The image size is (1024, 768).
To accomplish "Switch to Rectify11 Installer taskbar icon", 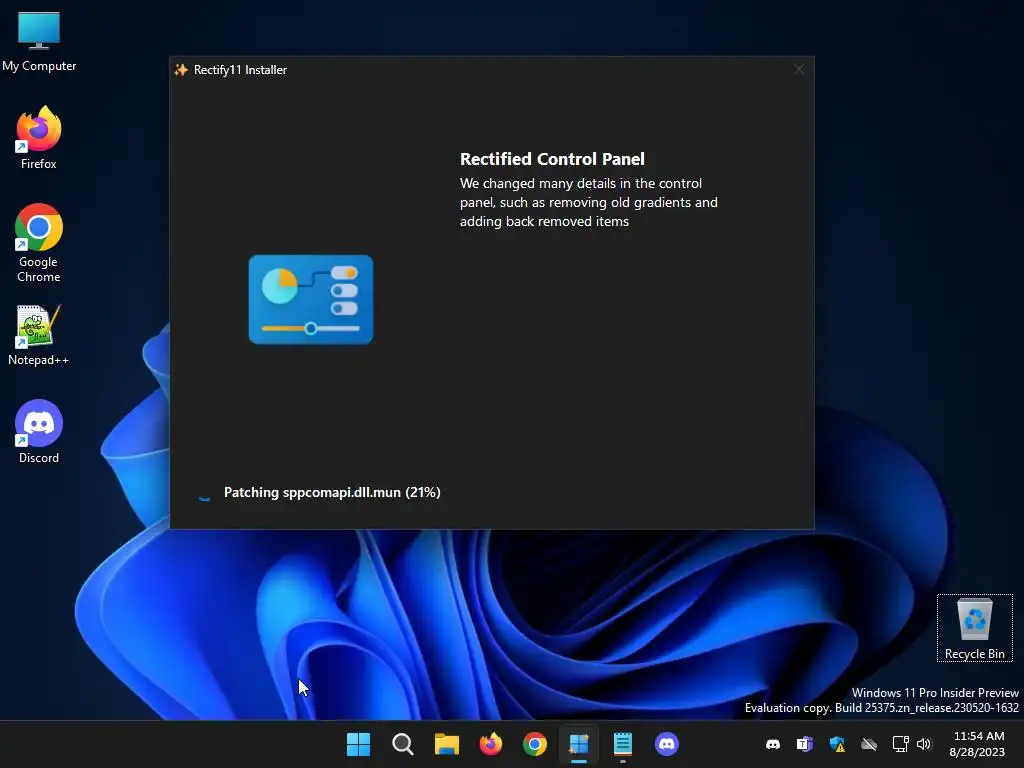I will tap(579, 744).
